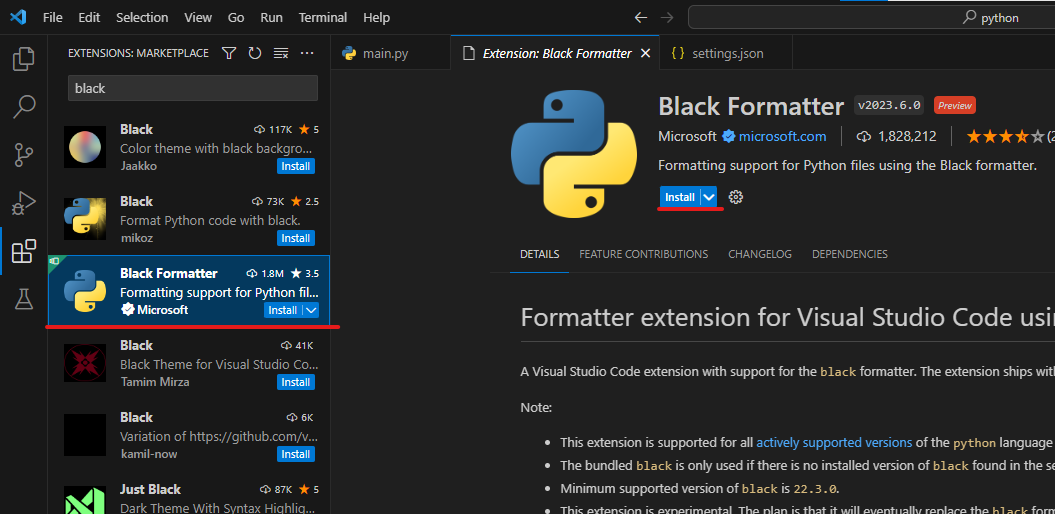Open the actively supported versions link
The width and height of the screenshot is (1055, 514).
[834, 443]
